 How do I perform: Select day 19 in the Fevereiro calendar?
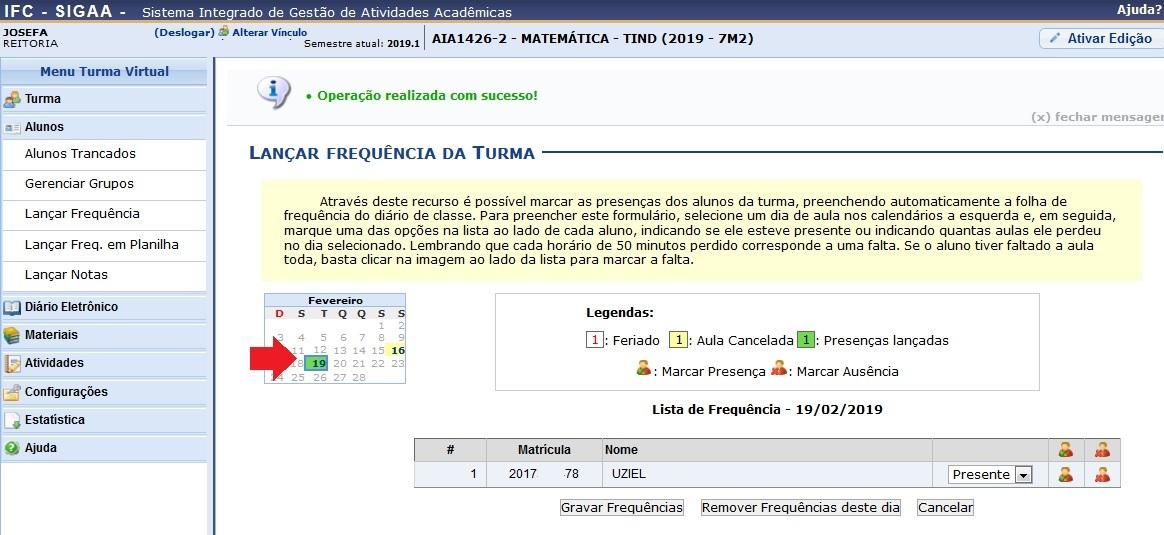coord(318,363)
